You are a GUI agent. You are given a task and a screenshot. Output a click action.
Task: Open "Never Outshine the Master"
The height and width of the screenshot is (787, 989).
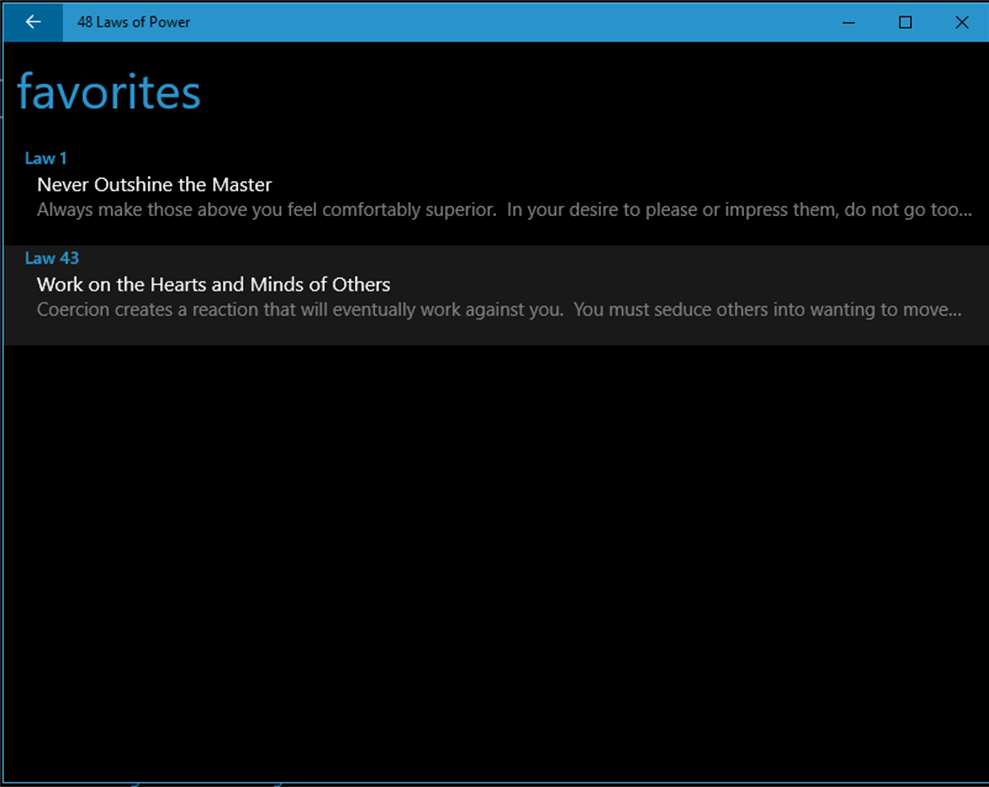click(154, 185)
